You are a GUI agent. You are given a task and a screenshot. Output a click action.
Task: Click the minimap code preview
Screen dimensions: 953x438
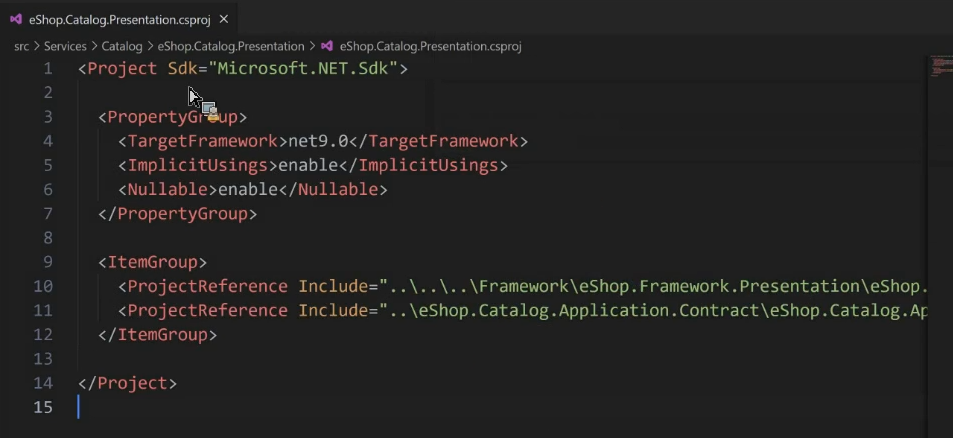click(x=940, y=66)
